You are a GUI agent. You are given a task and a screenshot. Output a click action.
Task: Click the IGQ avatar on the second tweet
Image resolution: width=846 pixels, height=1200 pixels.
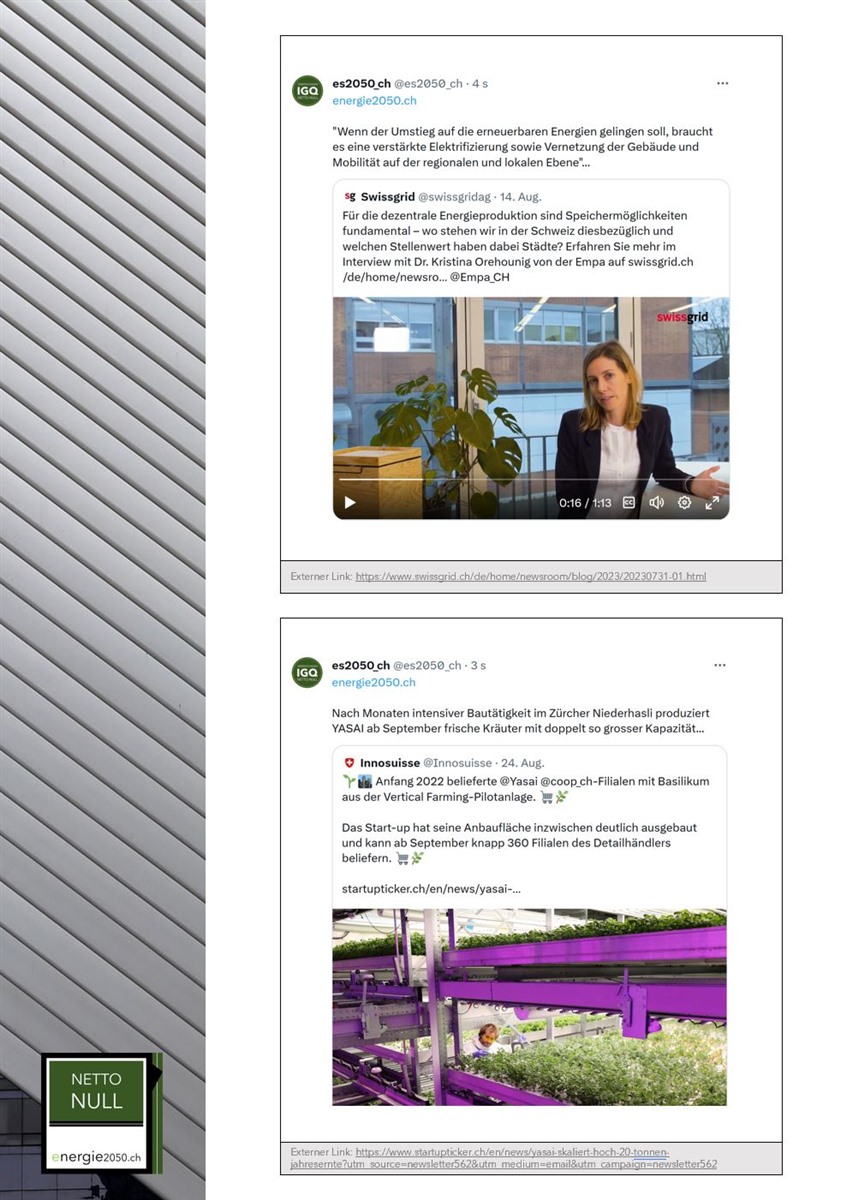307,673
